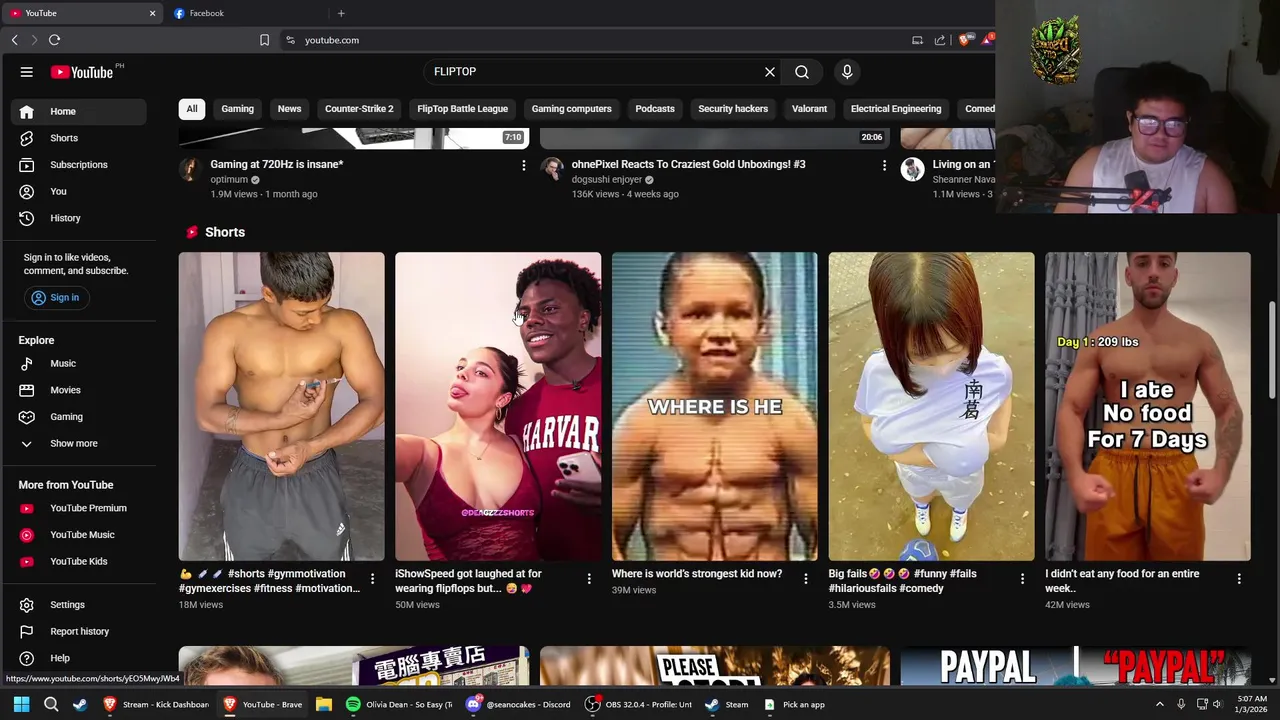Open Gaming under Explore
1280x720 pixels.
point(79,417)
